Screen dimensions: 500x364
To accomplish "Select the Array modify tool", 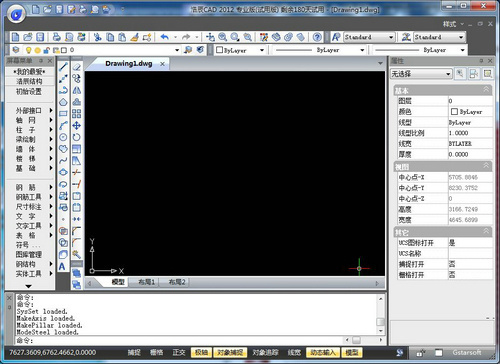I will [77, 114].
